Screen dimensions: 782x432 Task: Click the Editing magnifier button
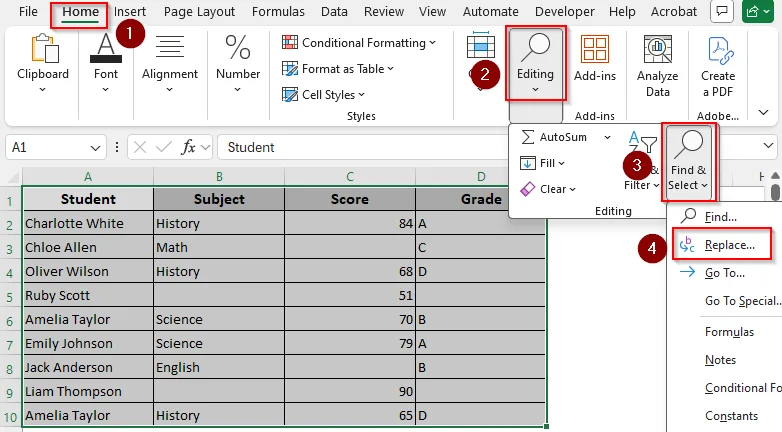(535, 63)
